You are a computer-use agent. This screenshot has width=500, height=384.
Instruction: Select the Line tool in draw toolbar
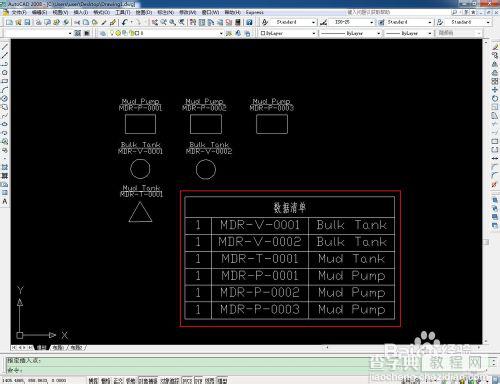[5, 47]
